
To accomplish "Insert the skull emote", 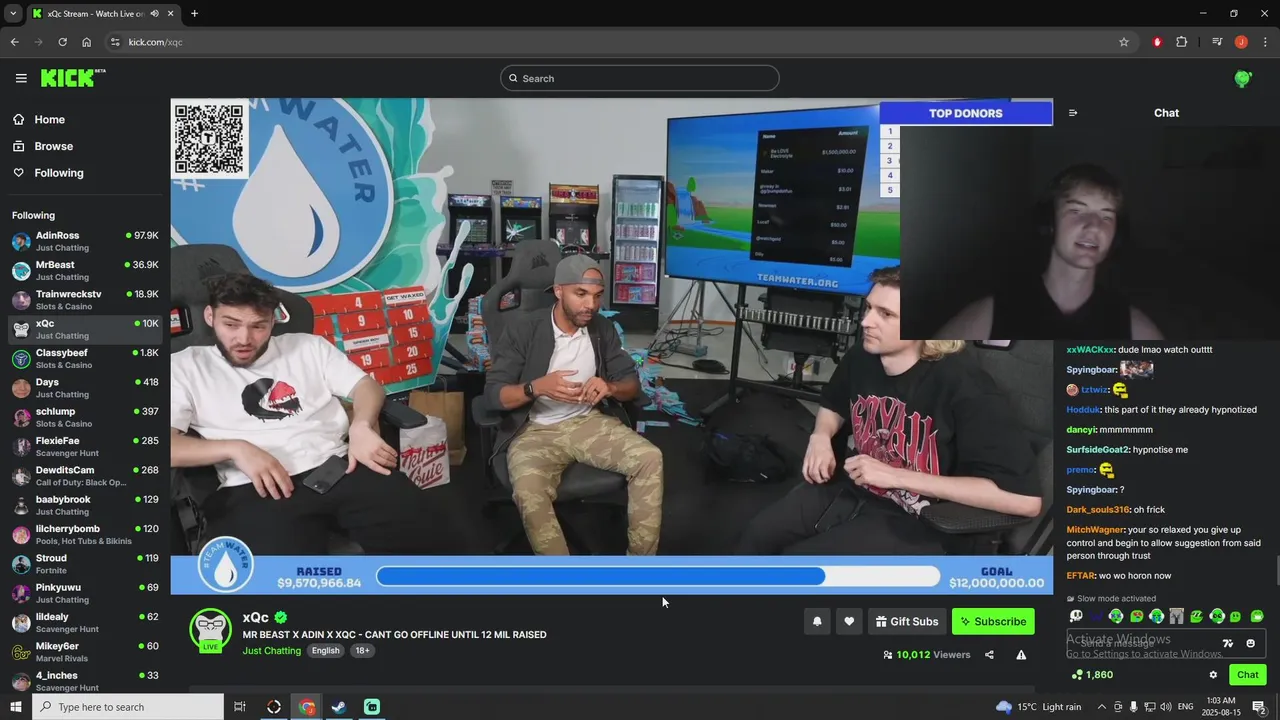I will (x=1076, y=616).
